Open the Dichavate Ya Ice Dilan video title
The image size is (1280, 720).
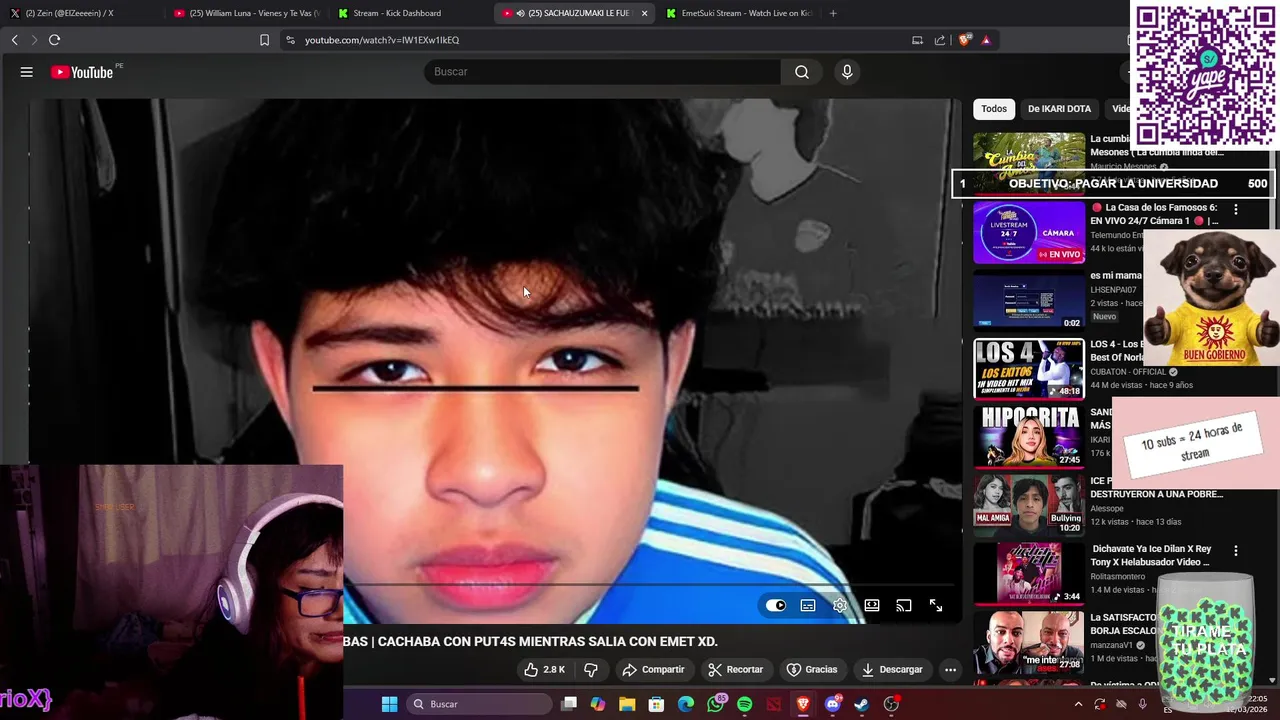pyautogui.click(x=1154, y=555)
